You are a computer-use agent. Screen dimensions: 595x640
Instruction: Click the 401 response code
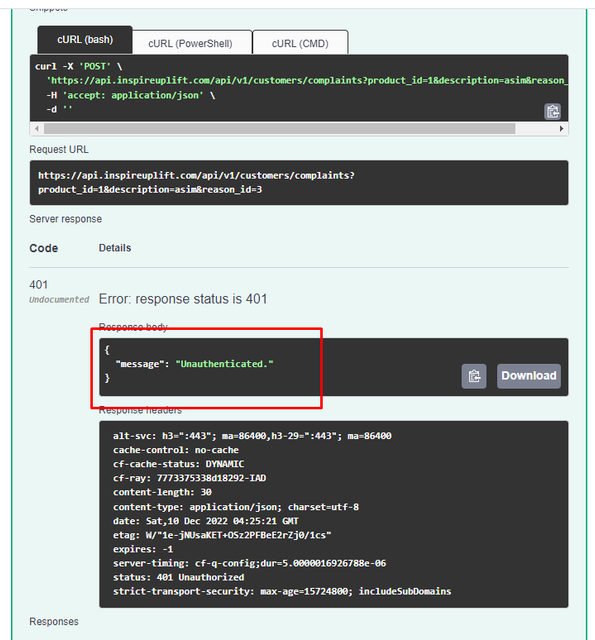(x=39, y=284)
